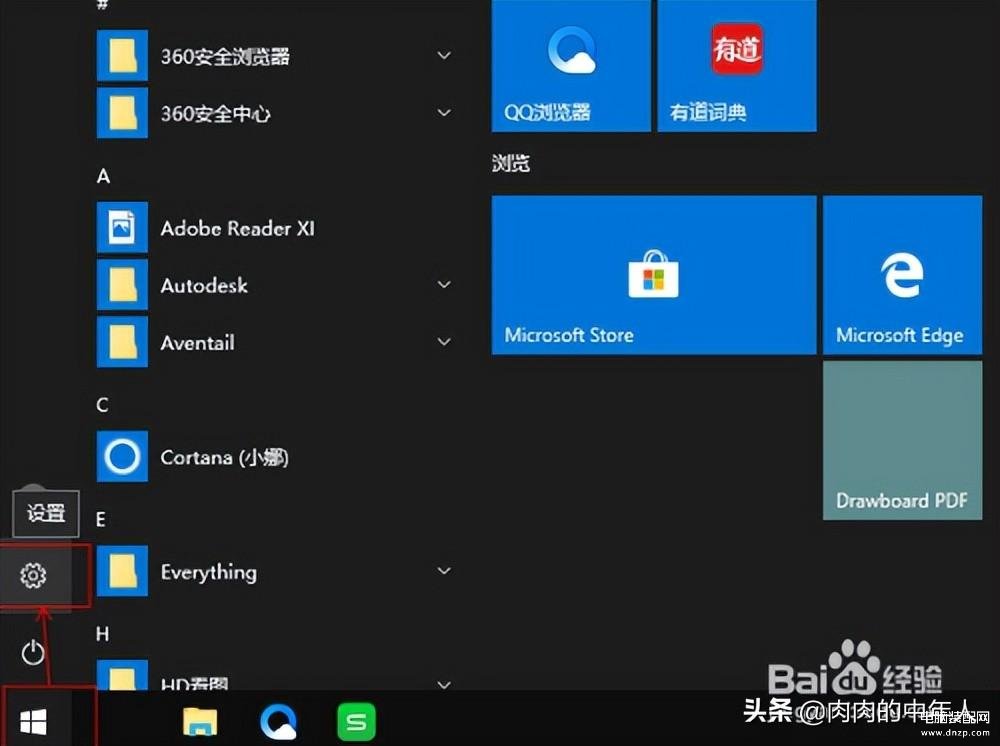Open Settings gear icon in Start sidebar
Screen dimensions: 1000x746
33,575
